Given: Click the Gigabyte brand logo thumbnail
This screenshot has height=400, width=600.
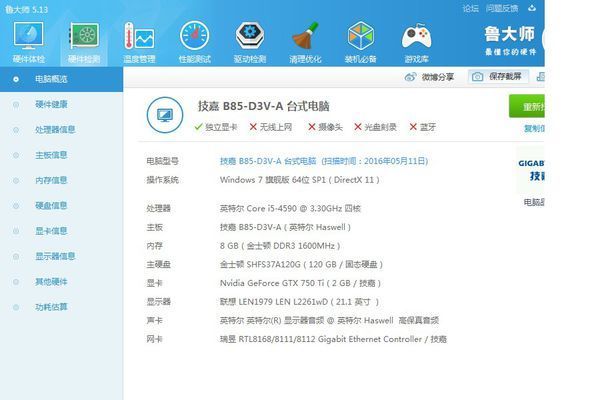Looking at the screenshot, I should pyautogui.click(x=530, y=170).
